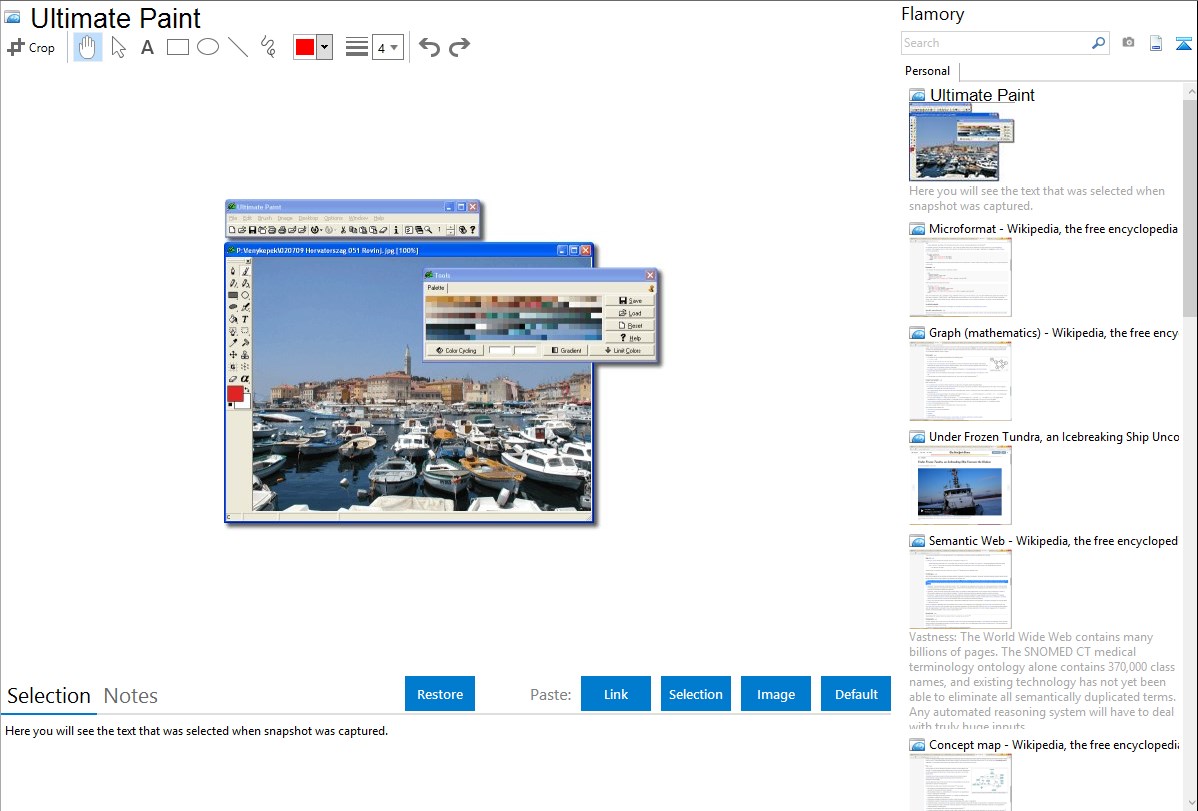This screenshot has height=811, width=1198.
Task: Paste as Link button
Action: point(616,694)
